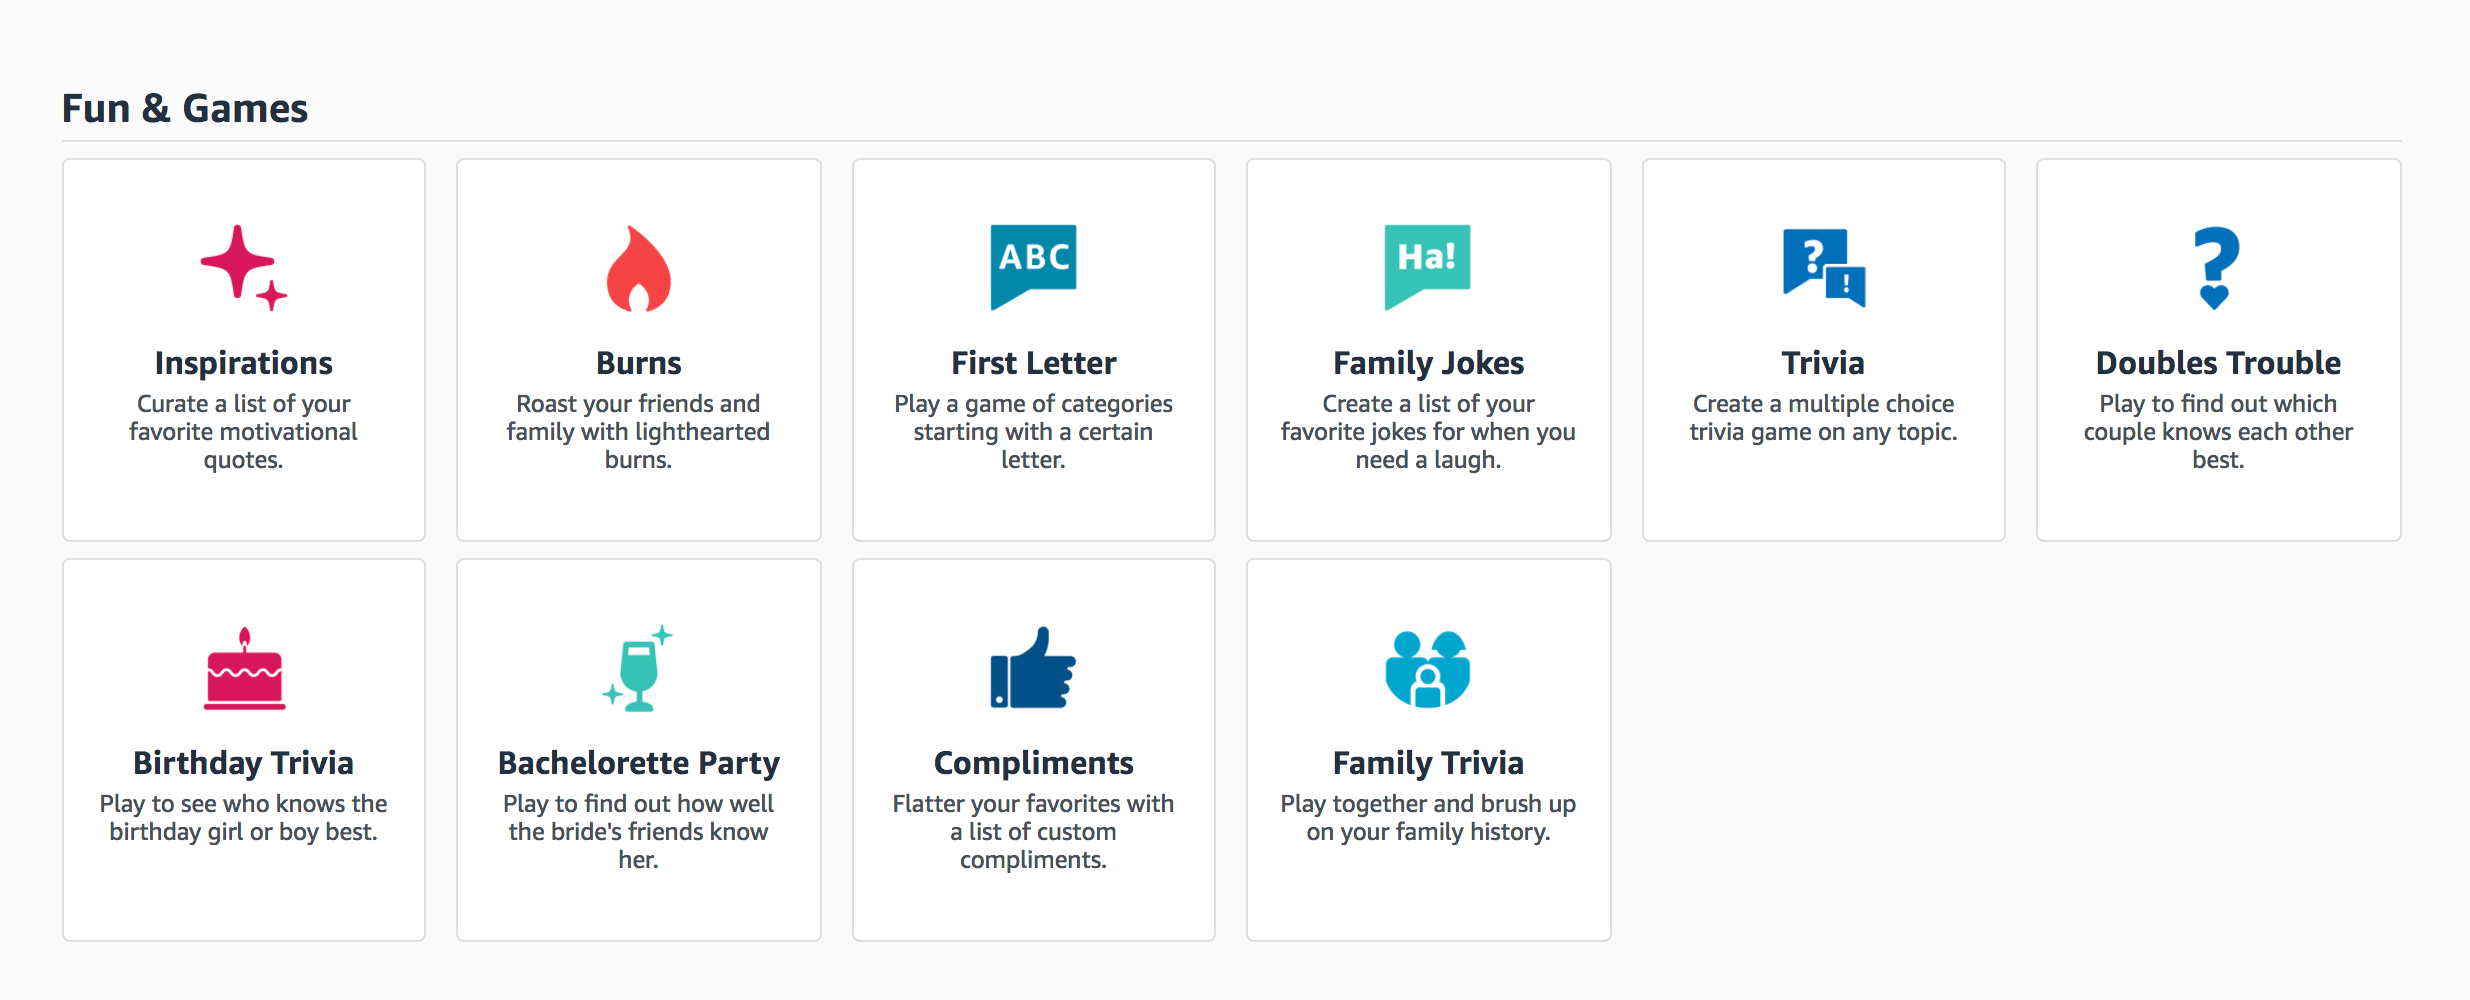Image resolution: width=2470 pixels, height=1000 pixels.
Task: Click the Doubles Trouble title
Action: 2218,362
